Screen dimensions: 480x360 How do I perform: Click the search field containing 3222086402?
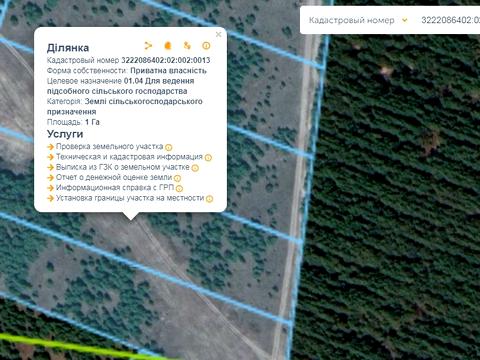[450, 20]
